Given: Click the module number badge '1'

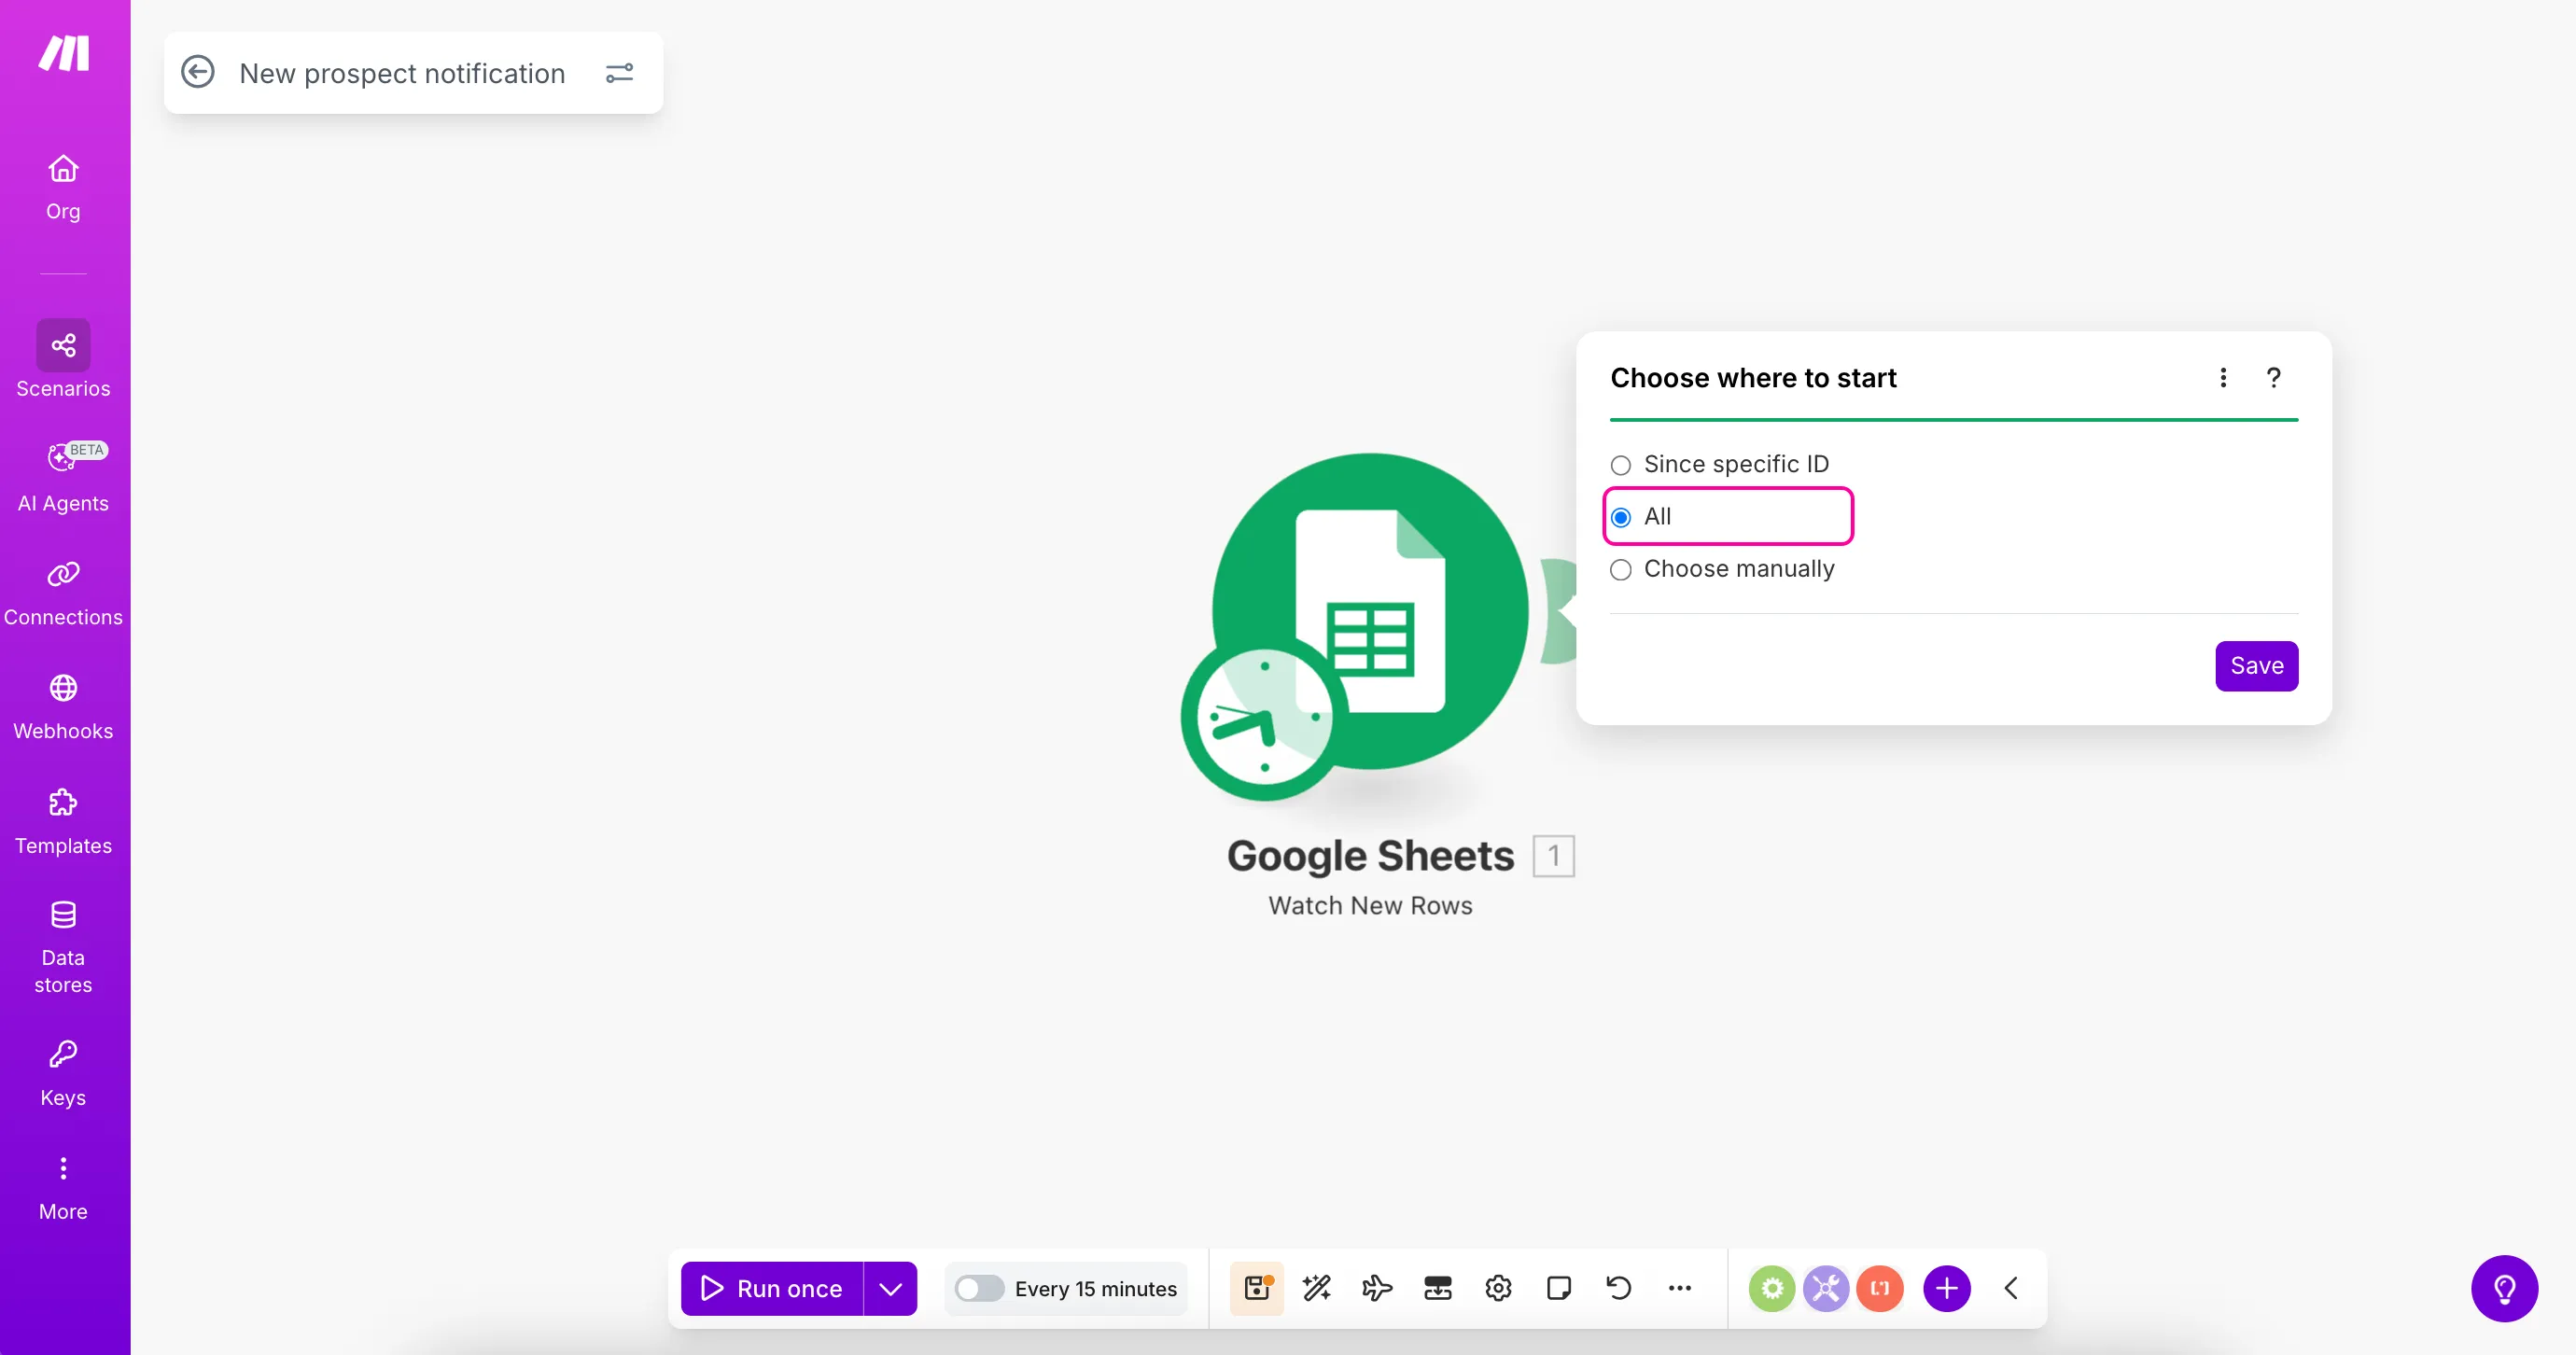Looking at the screenshot, I should (1554, 856).
